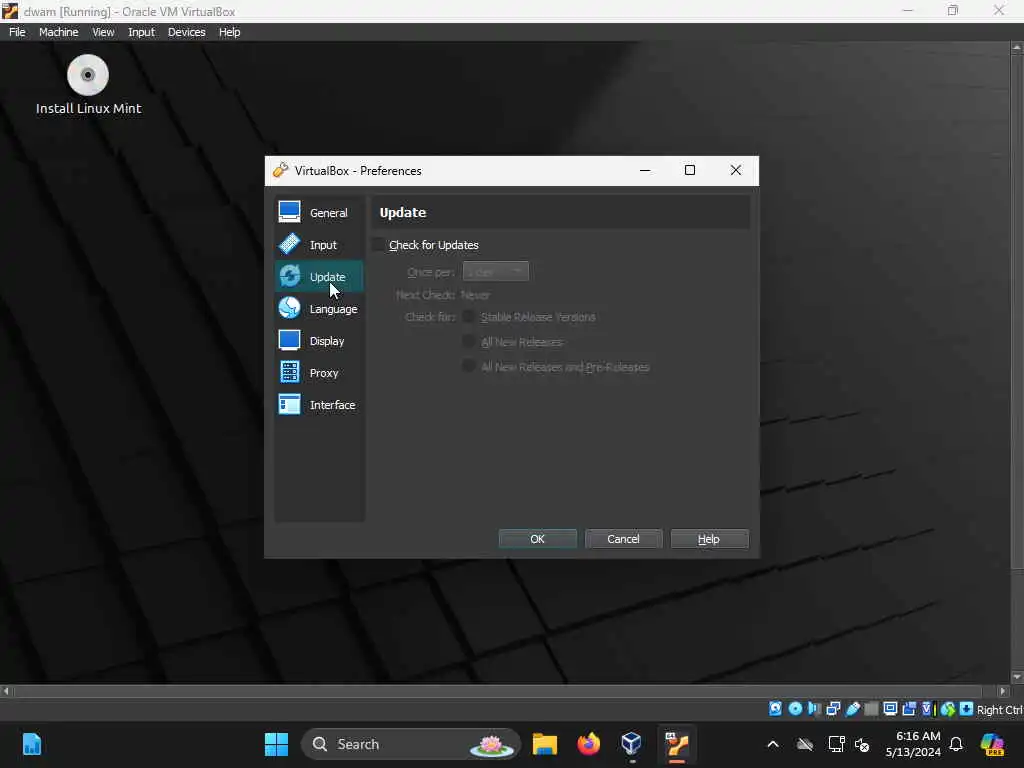Select the General category icon in Preferences
This screenshot has width=1024, height=768.
coord(289,212)
